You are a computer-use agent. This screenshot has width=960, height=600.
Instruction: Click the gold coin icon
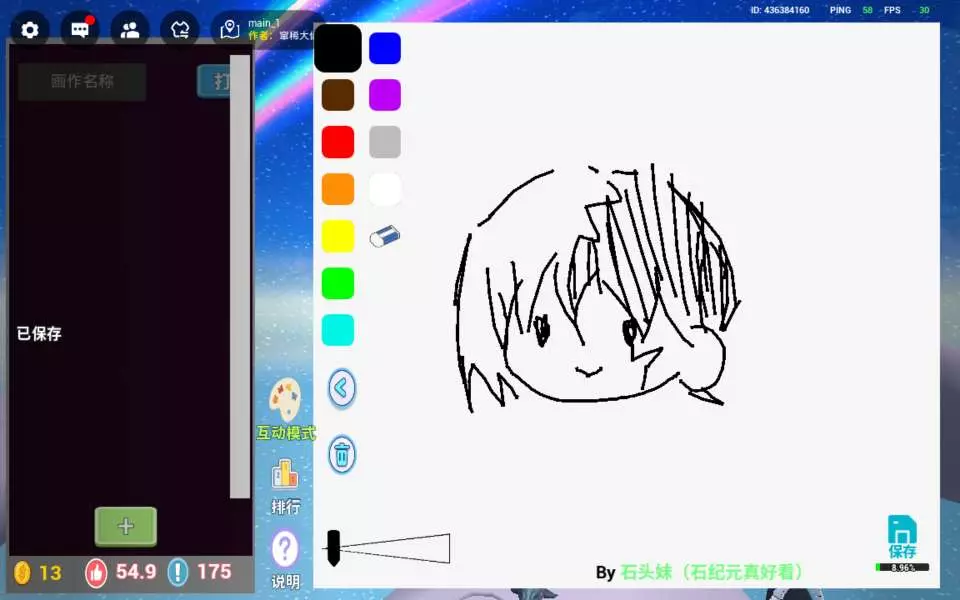click(22, 572)
